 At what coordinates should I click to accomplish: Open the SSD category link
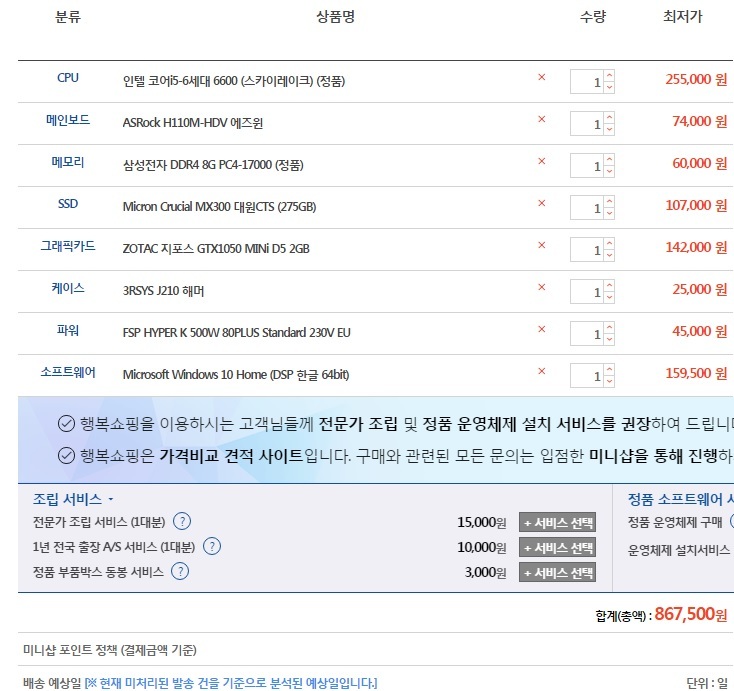click(x=68, y=204)
